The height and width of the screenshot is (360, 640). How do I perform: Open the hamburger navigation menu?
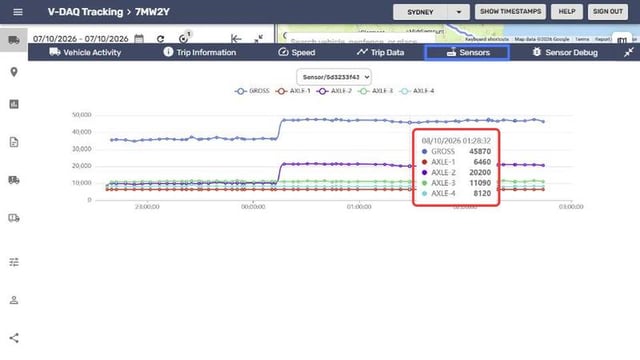[18, 12]
